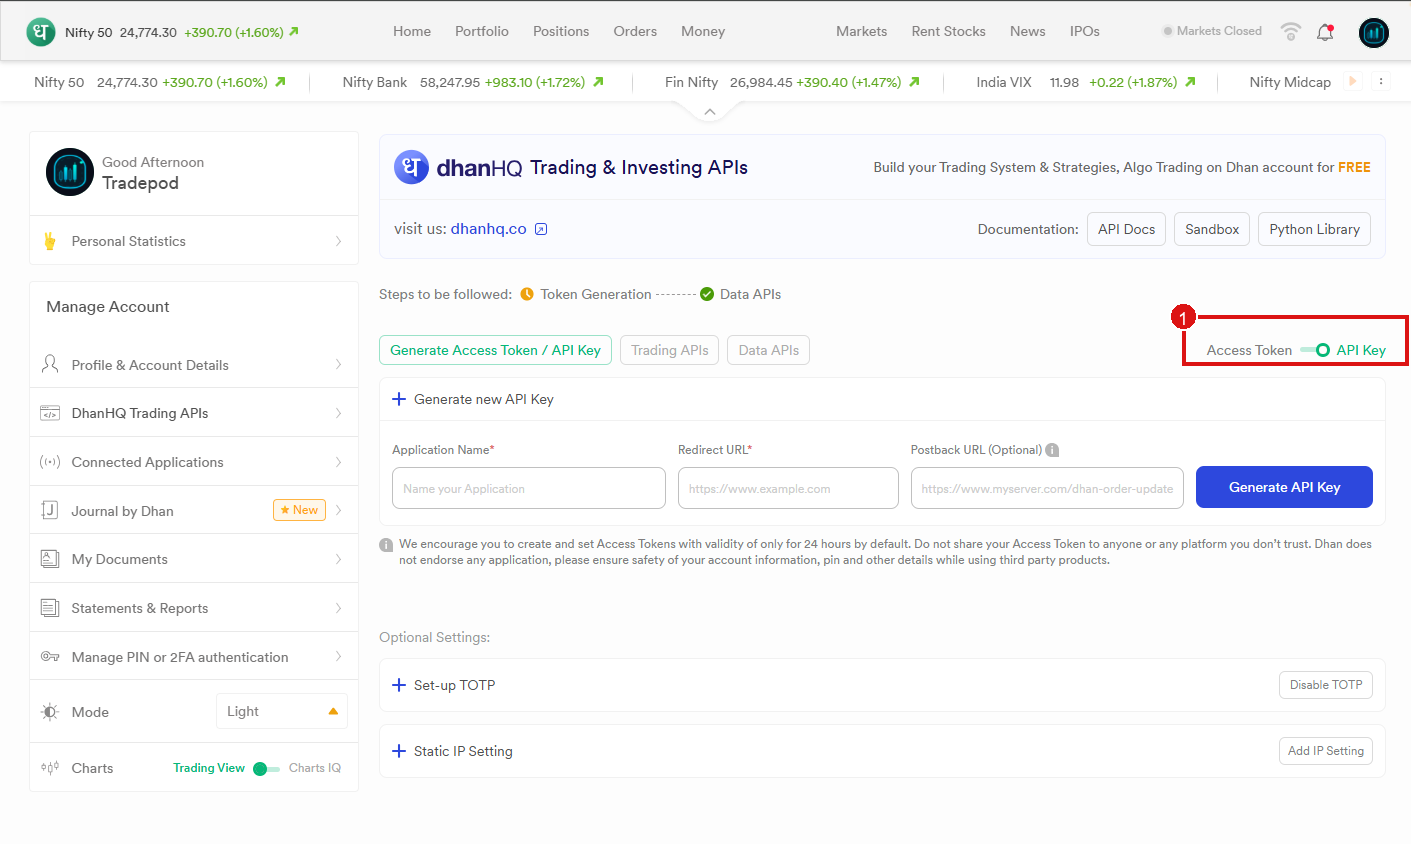Switch to the Trading APIs tab
This screenshot has width=1411, height=844.
[x=670, y=350]
